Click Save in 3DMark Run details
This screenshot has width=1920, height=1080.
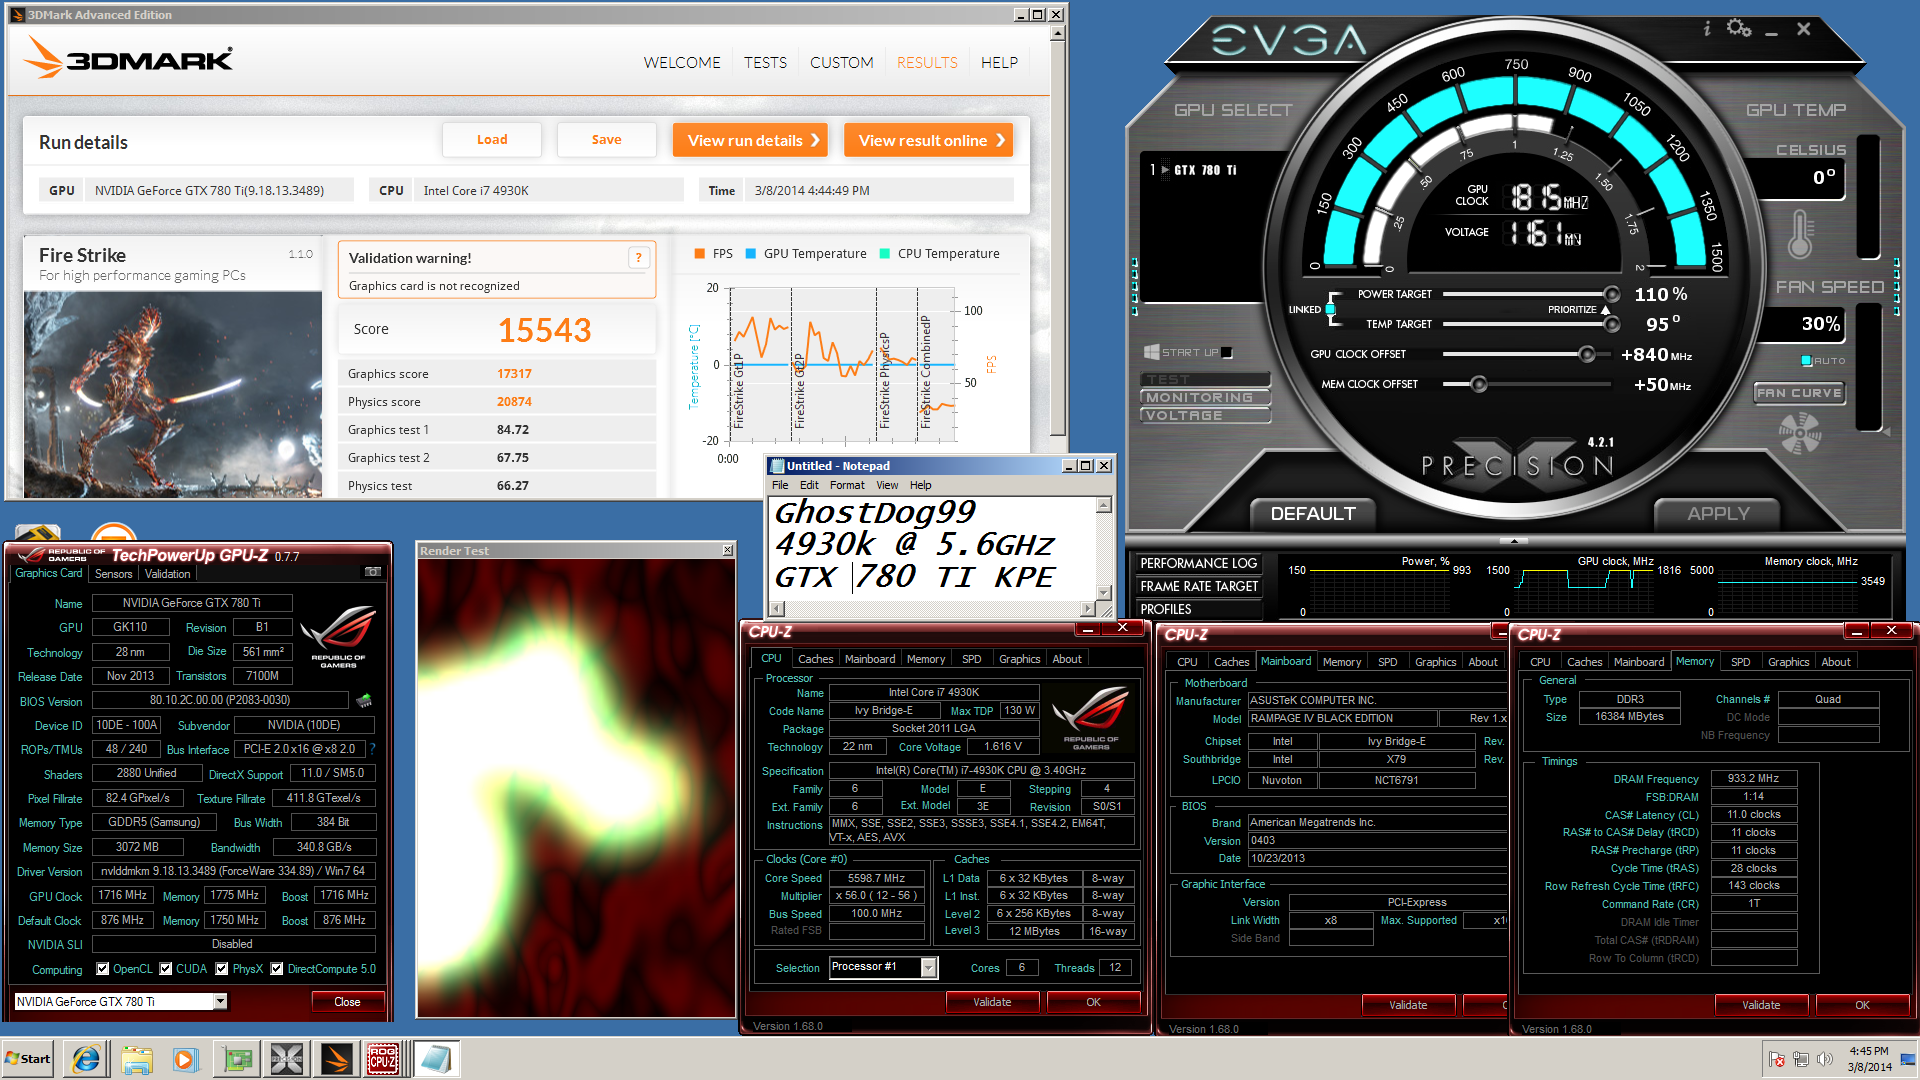coord(606,140)
